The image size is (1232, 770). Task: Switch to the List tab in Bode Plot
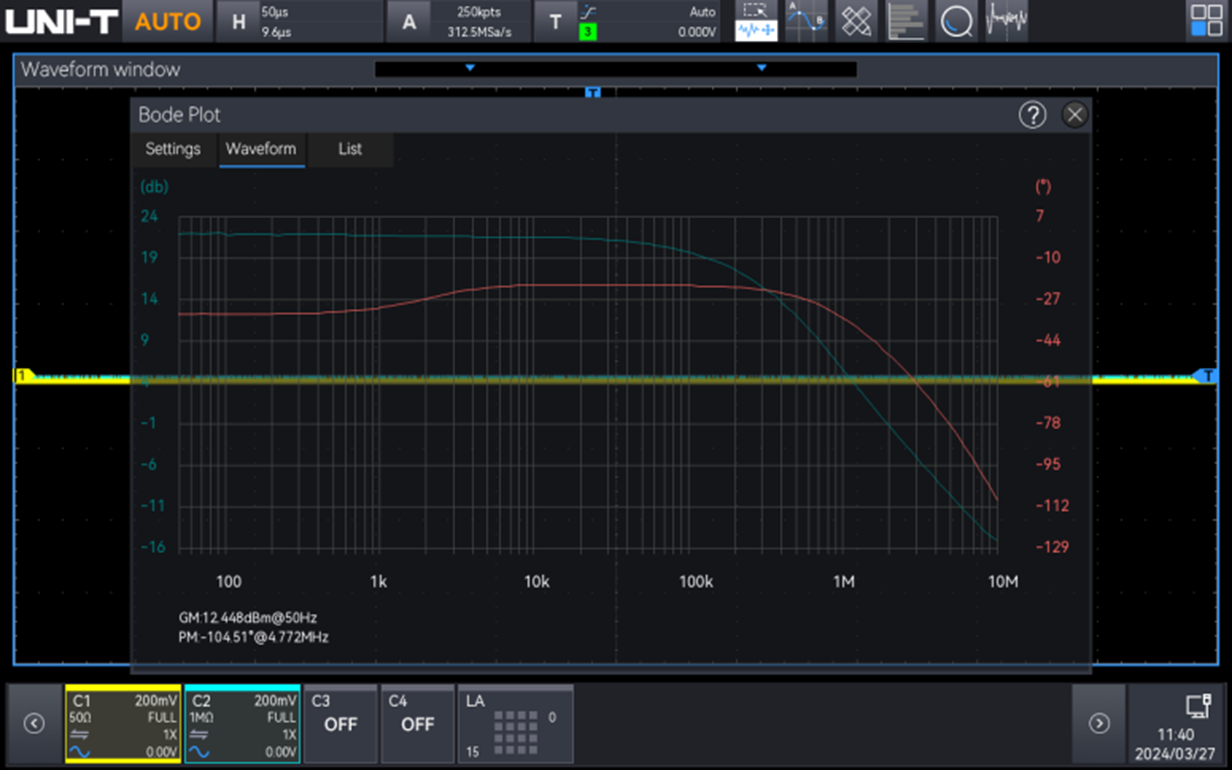pos(349,150)
